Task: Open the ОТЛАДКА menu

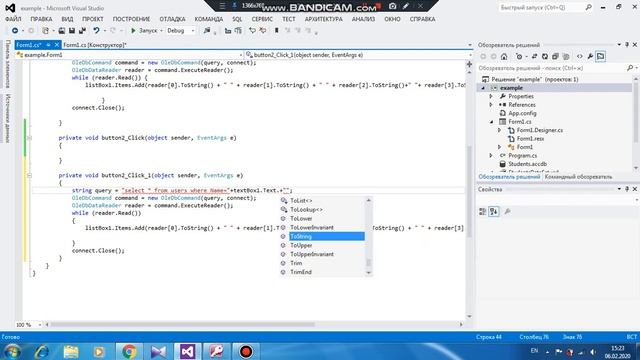Action: click(x=172, y=19)
